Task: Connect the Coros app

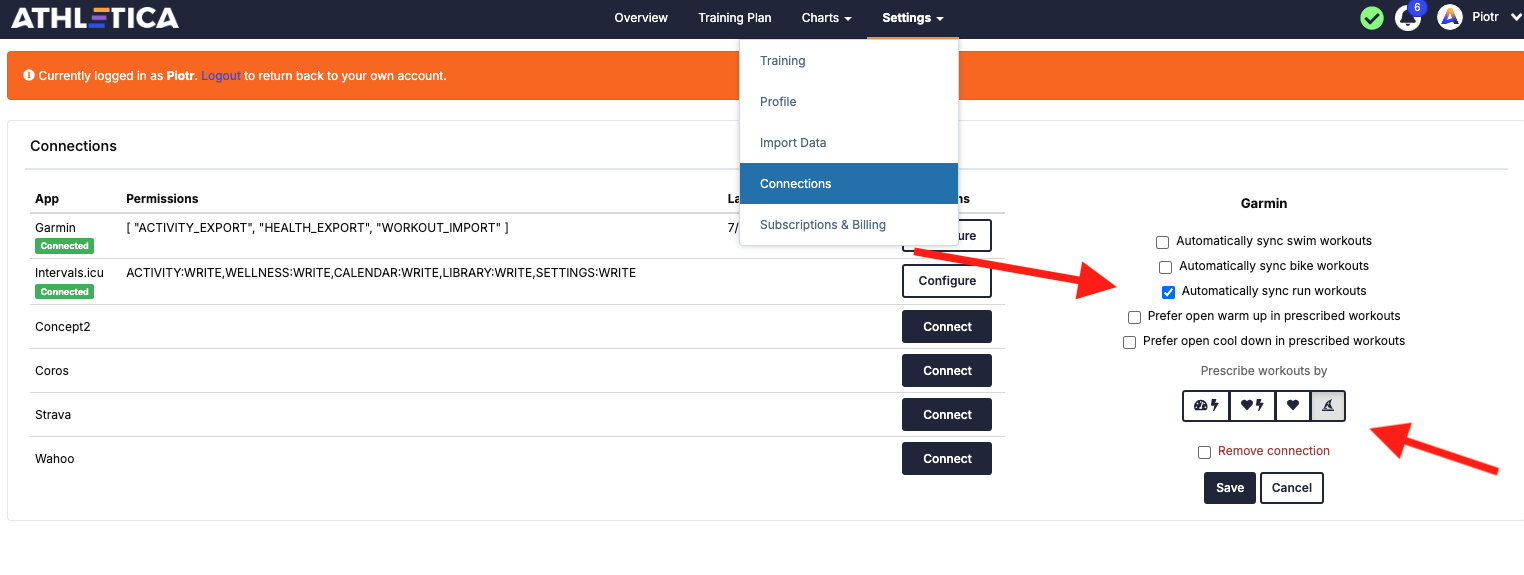Action: [947, 371]
